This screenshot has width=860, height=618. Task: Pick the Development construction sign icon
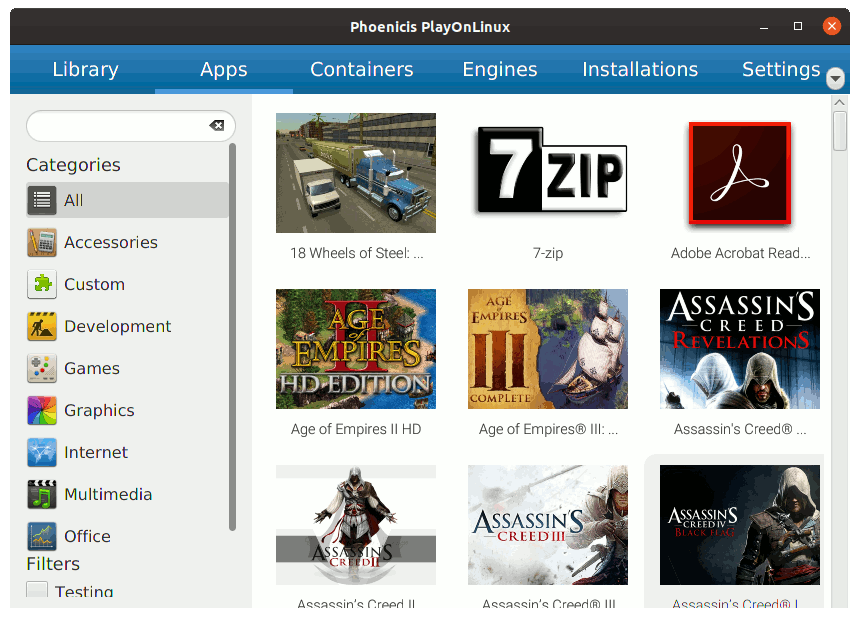click(42, 326)
